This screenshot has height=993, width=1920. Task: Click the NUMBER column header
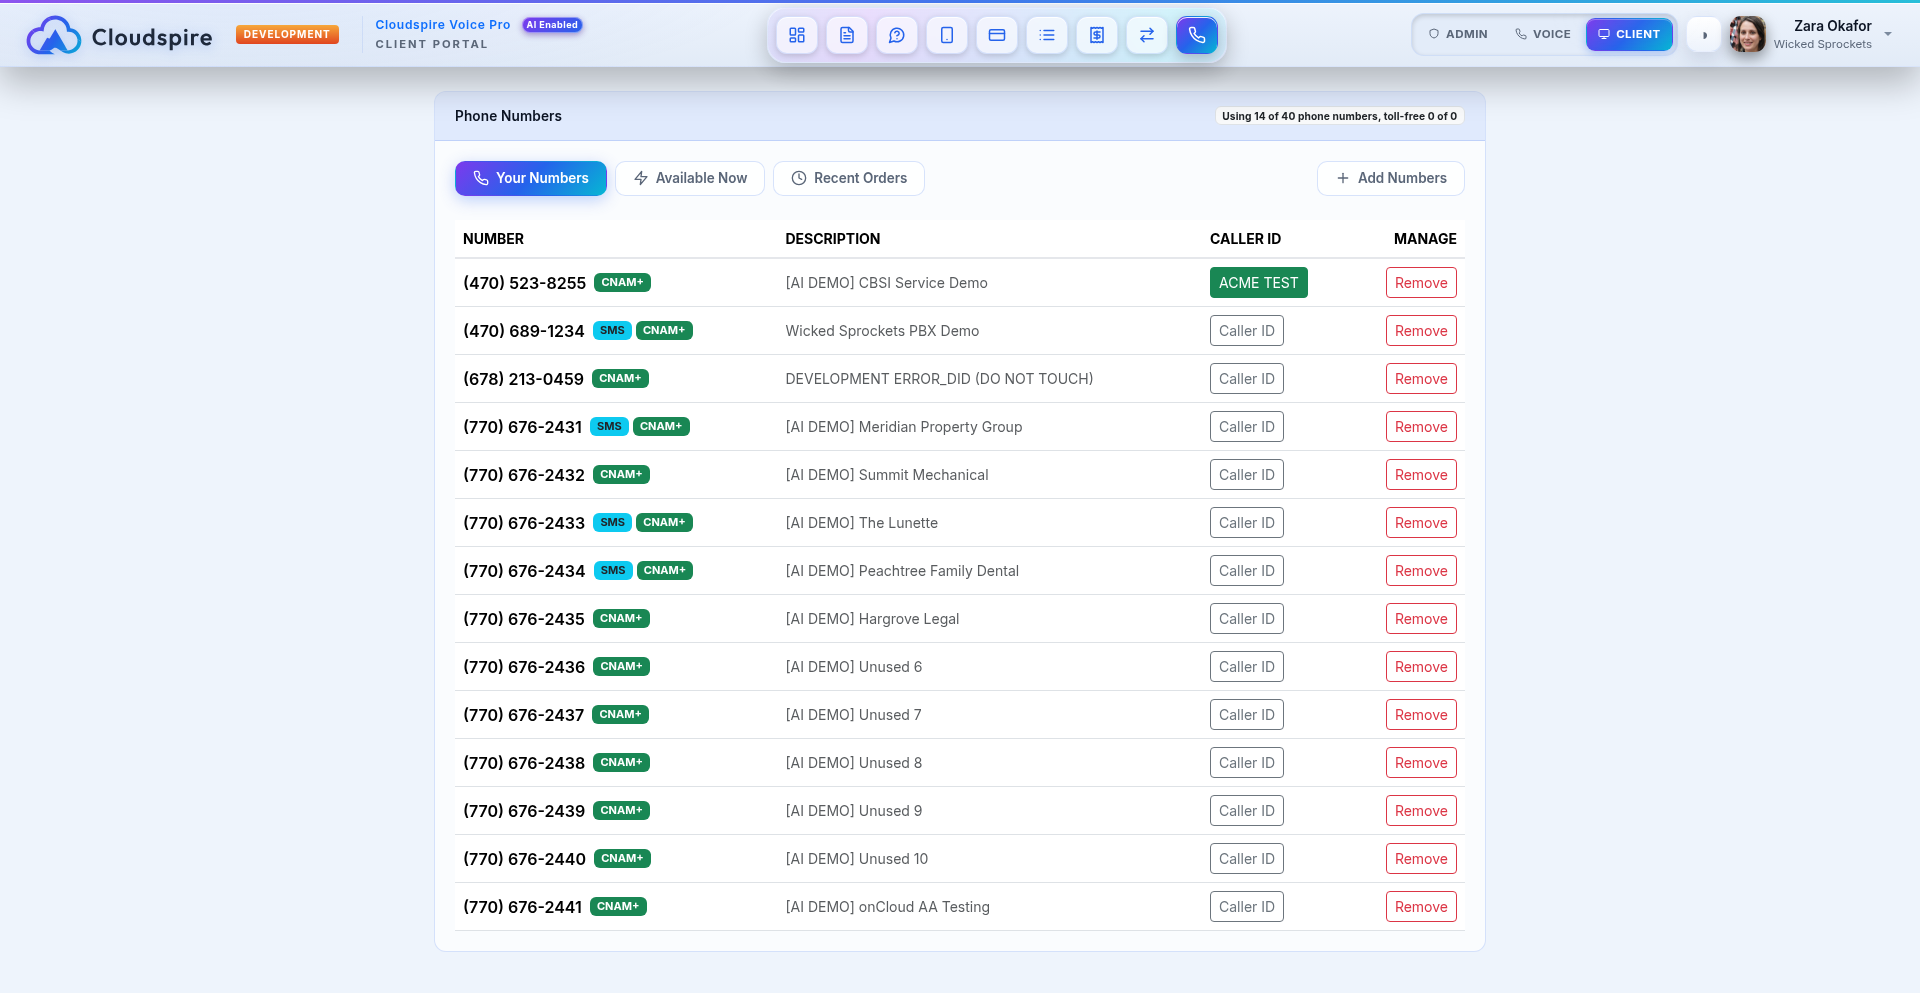[x=493, y=239]
